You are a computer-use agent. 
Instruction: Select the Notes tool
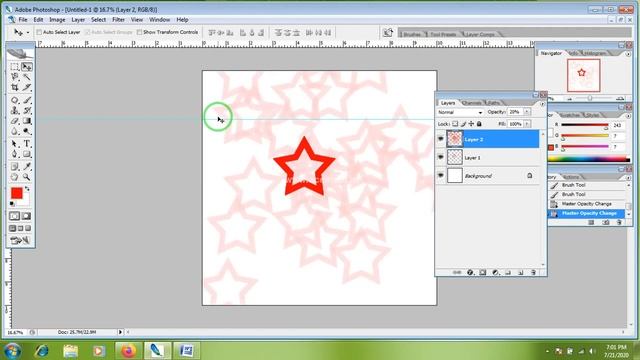click(x=15, y=167)
